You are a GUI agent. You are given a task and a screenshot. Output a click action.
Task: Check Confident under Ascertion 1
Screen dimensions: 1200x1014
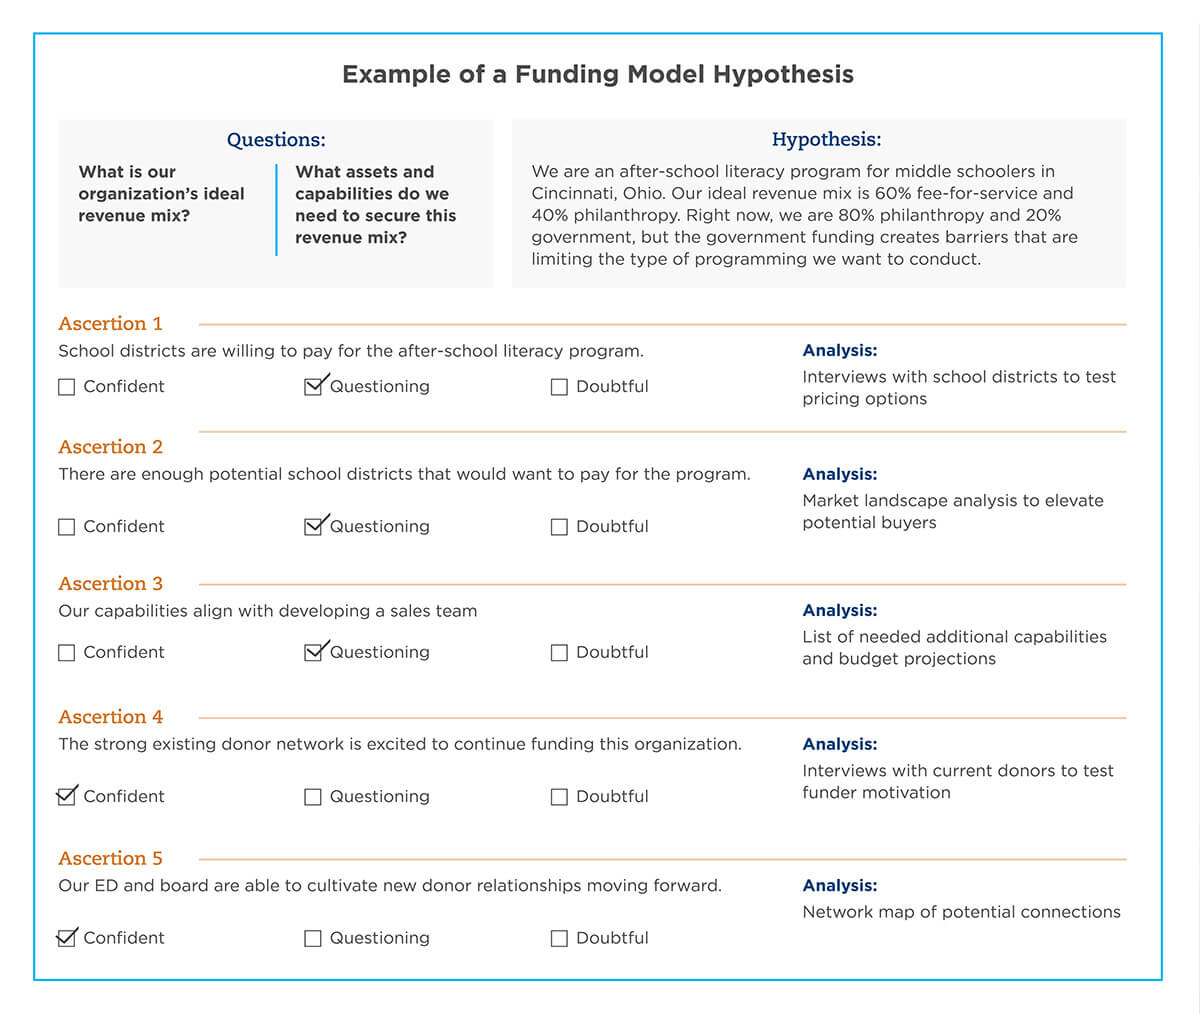(x=67, y=387)
